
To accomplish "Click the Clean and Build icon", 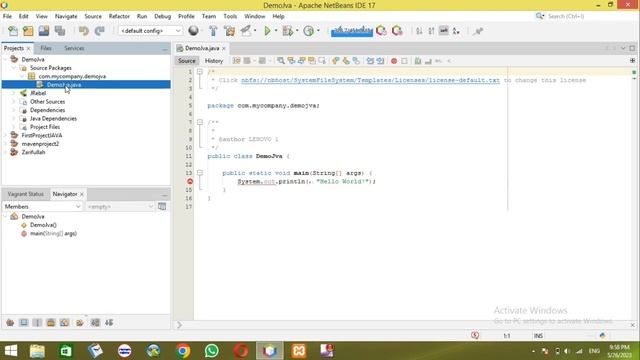I will pyautogui.click(x=229, y=31).
